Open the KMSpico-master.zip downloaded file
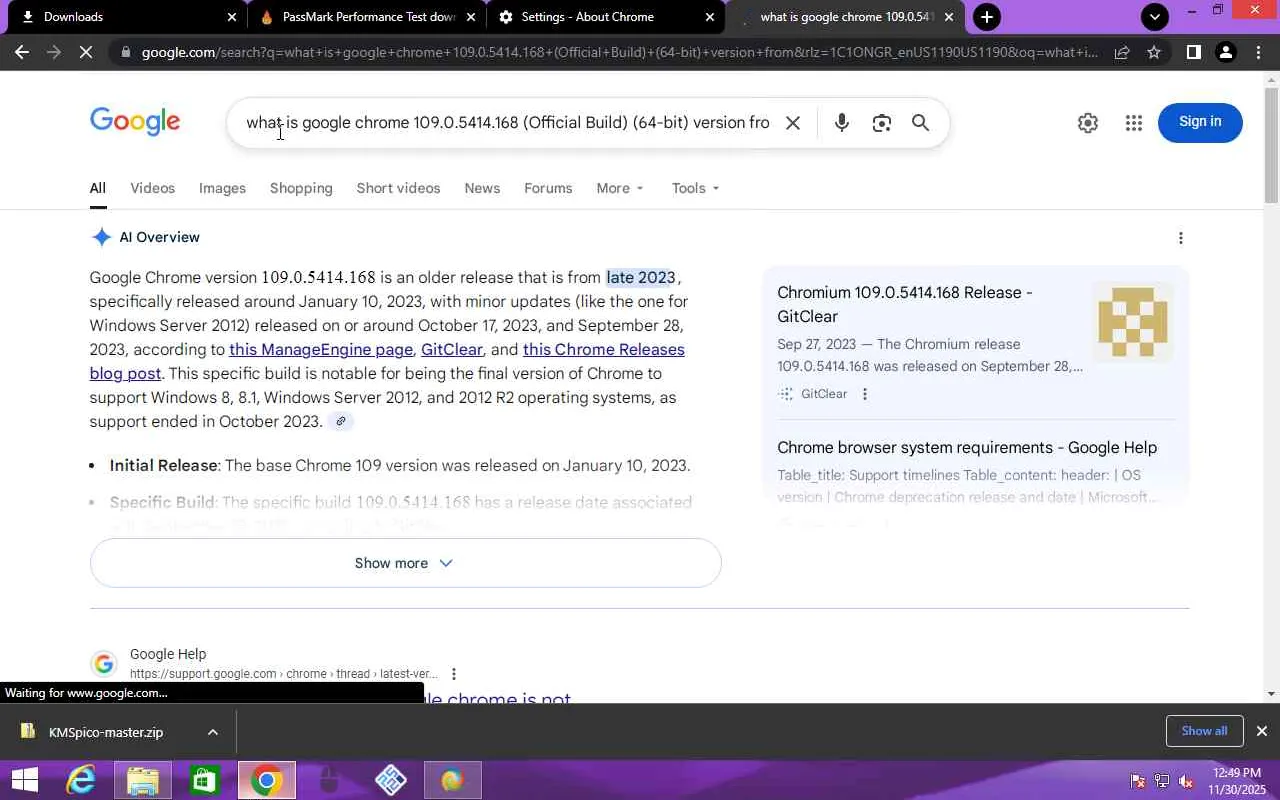This screenshot has height=800, width=1280. tap(106, 732)
